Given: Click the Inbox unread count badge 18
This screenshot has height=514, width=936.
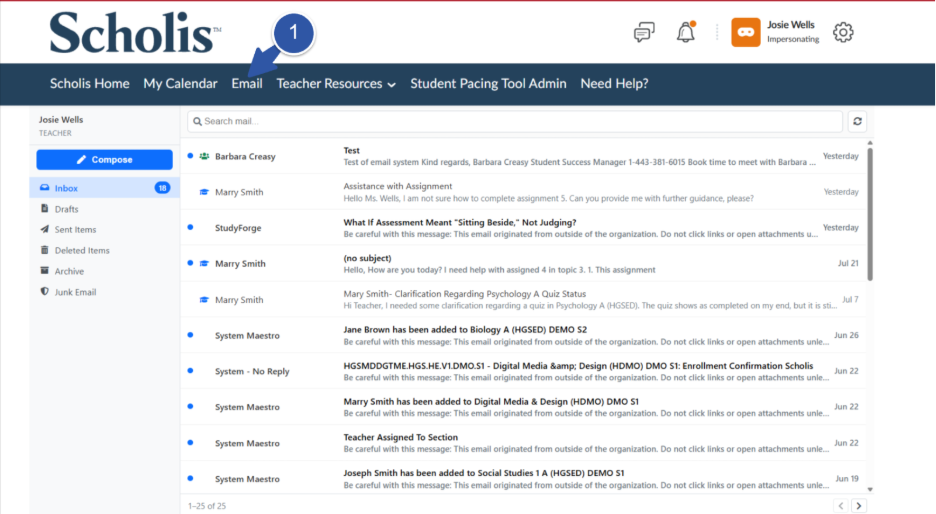Looking at the screenshot, I should [x=162, y=187].
